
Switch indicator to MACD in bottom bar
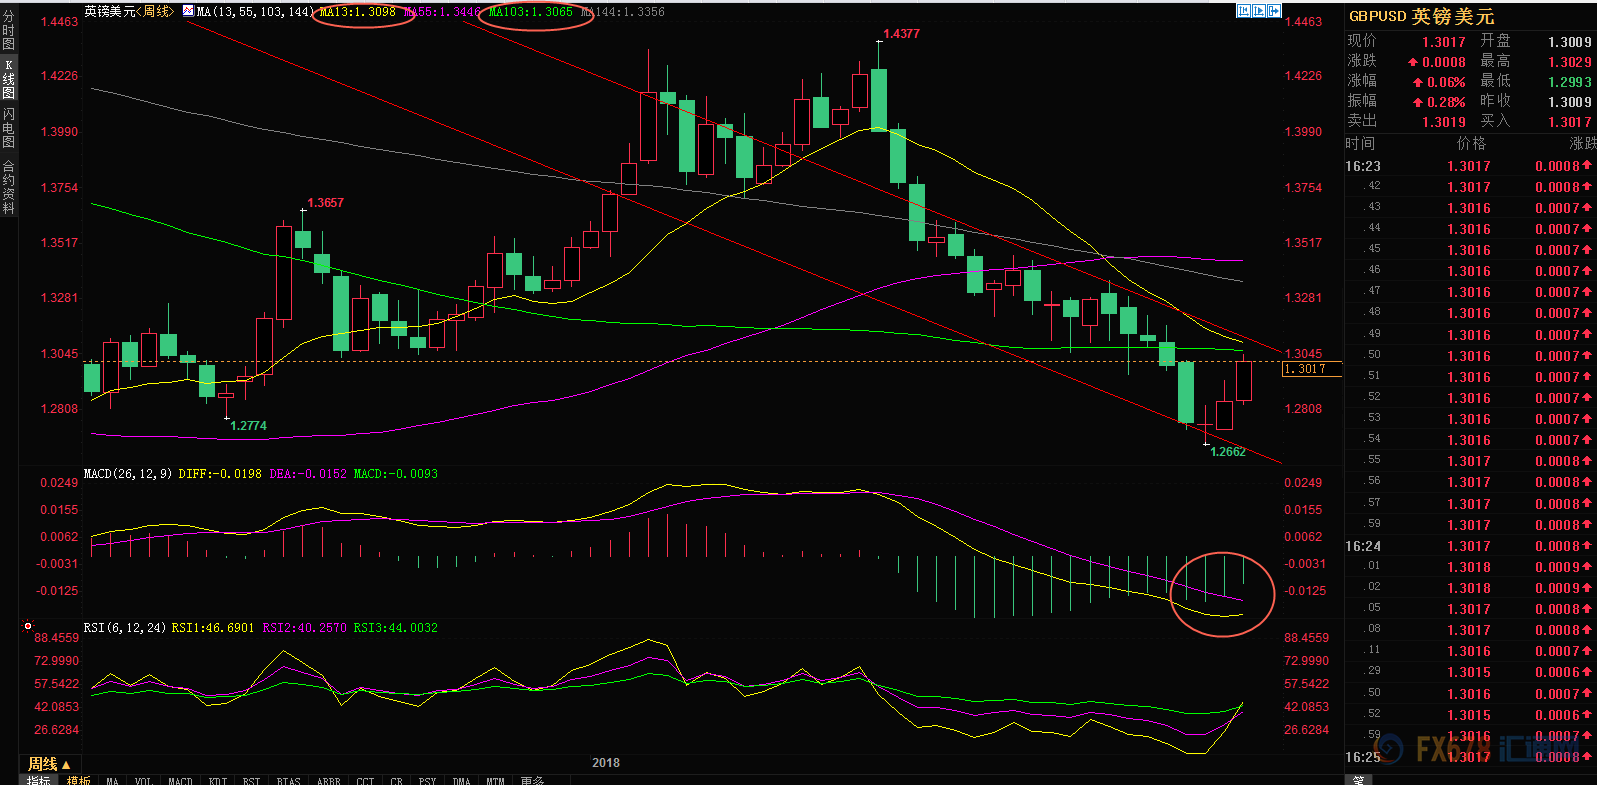pyautogui.click(x=180, y=780)
